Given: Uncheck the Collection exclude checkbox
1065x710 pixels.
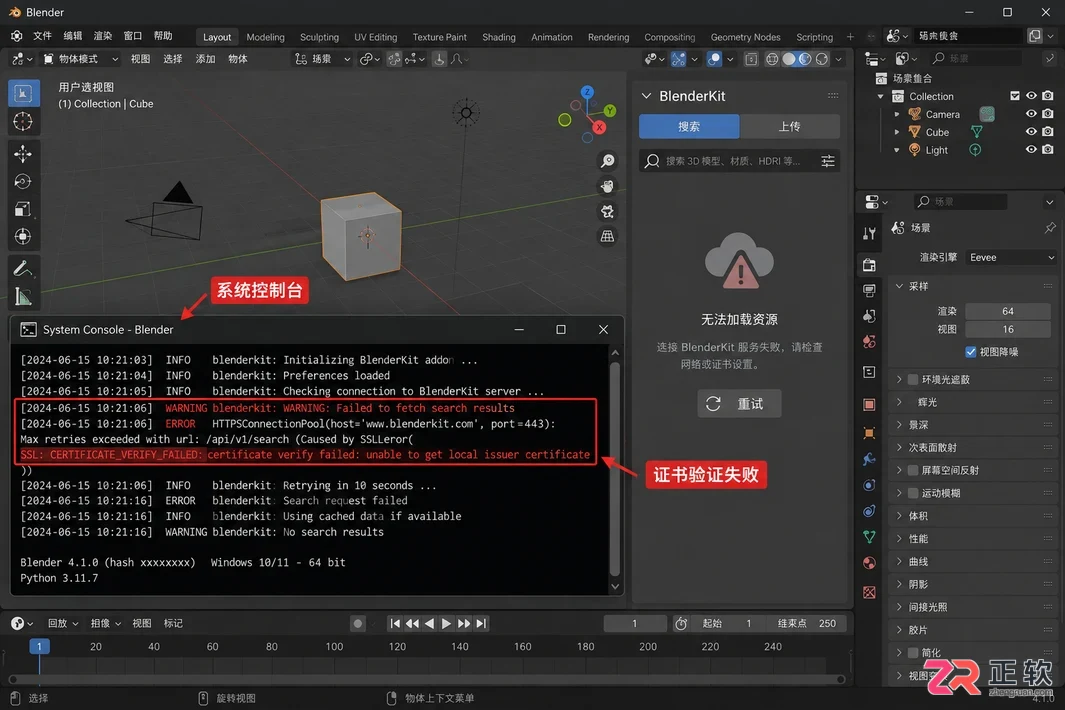Looking at the screenshot, I should pyautogui.click(x=1015, y=96).
